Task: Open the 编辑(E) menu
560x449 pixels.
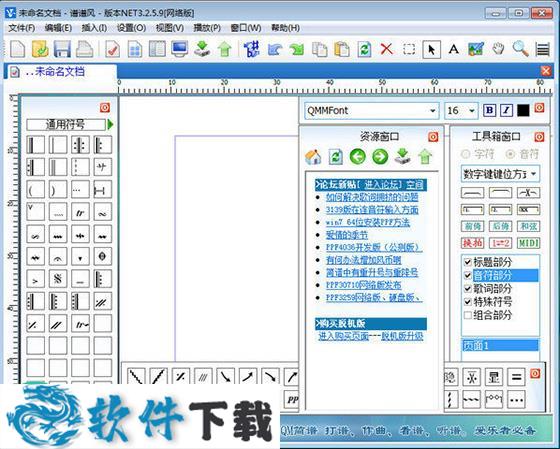Action: click(x=58, y=28)
